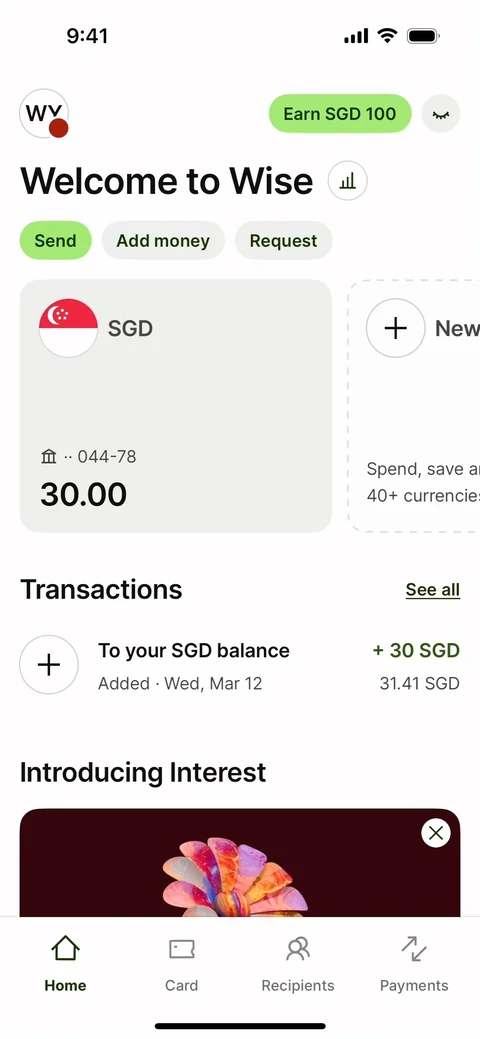Click the See all transactions link

point(433,590)
